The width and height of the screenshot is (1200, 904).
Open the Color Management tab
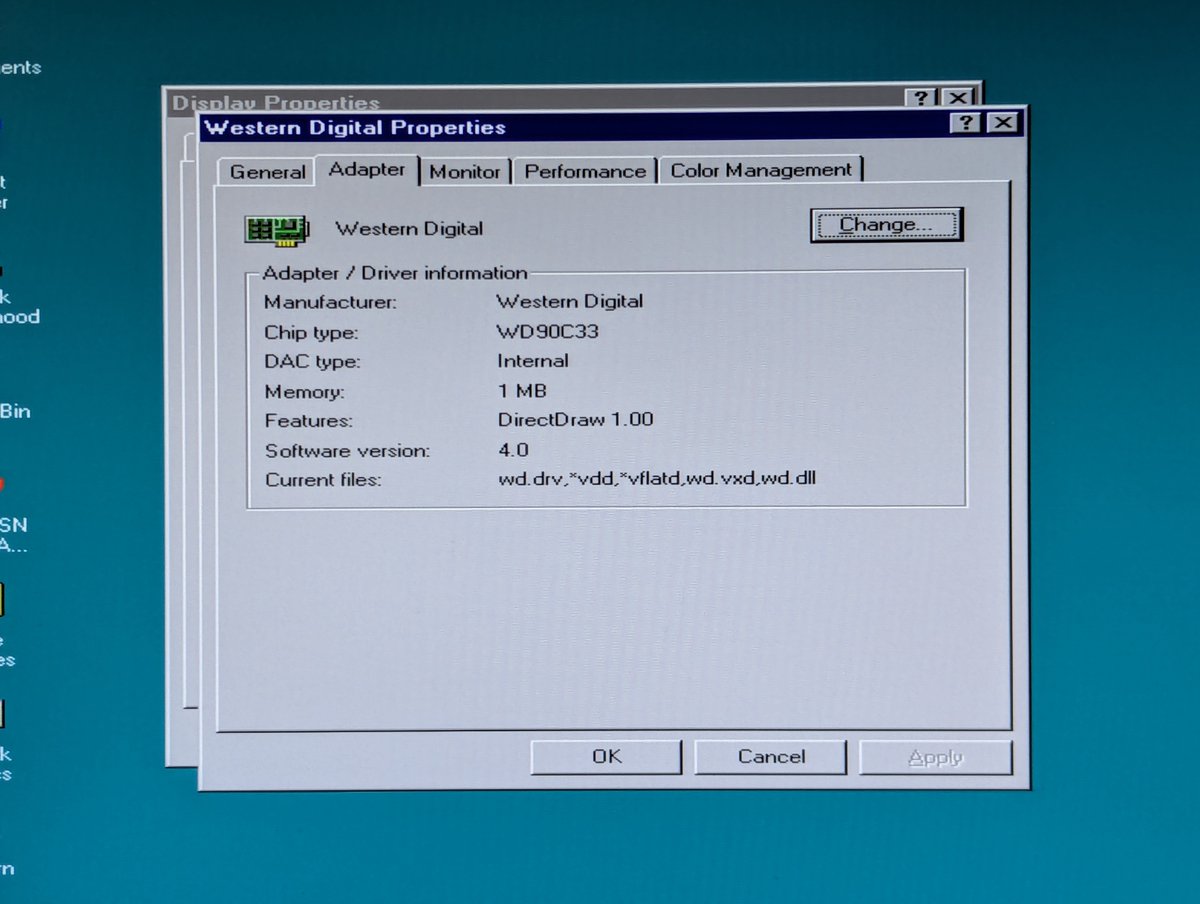761,170
